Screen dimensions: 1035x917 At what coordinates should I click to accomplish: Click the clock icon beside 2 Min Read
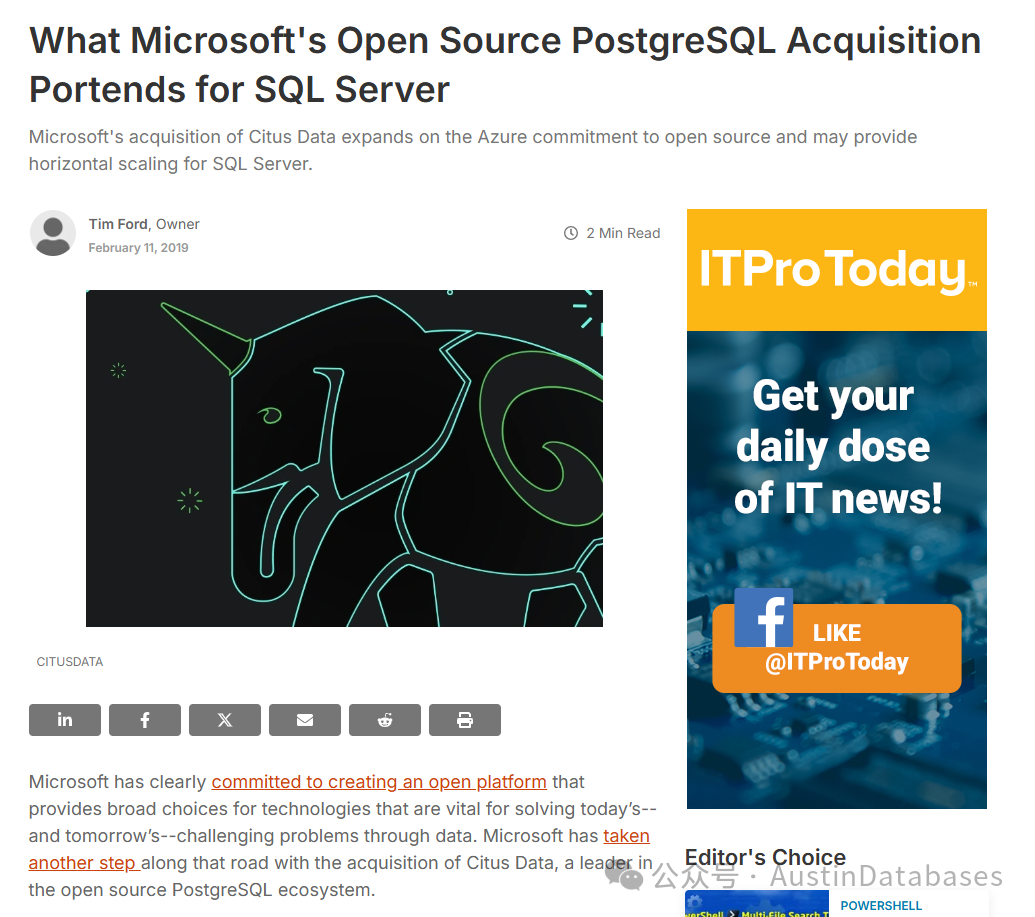pyautogui.click(x=571, y=233)
